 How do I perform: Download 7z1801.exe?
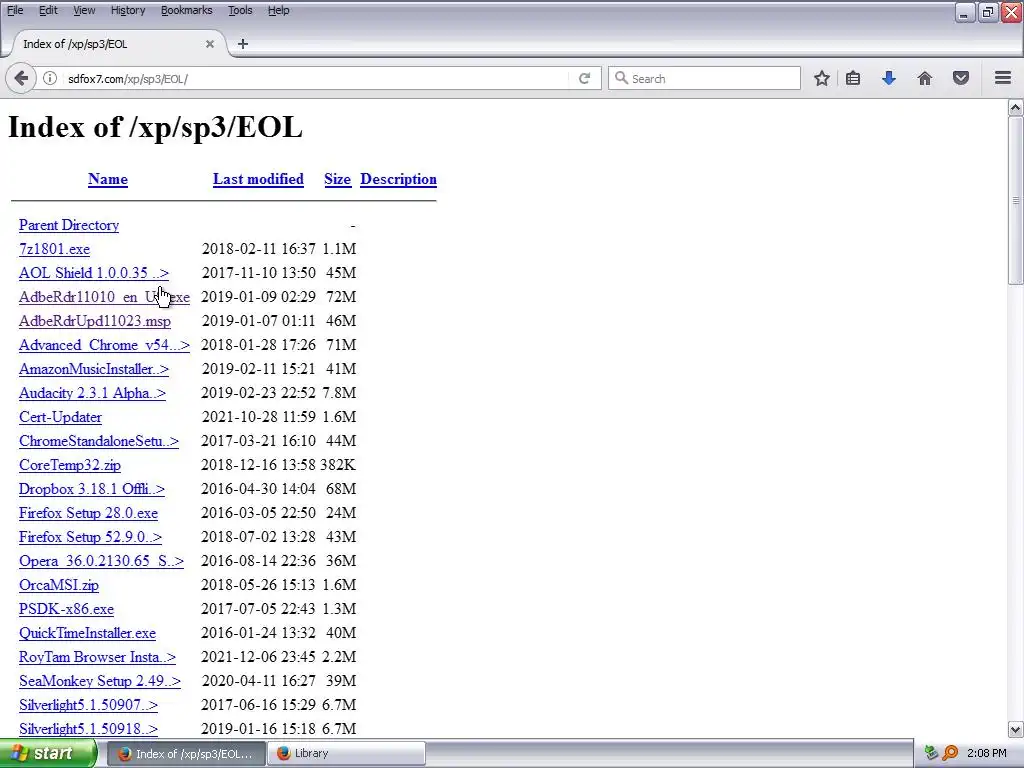click(x=54, y=249)
